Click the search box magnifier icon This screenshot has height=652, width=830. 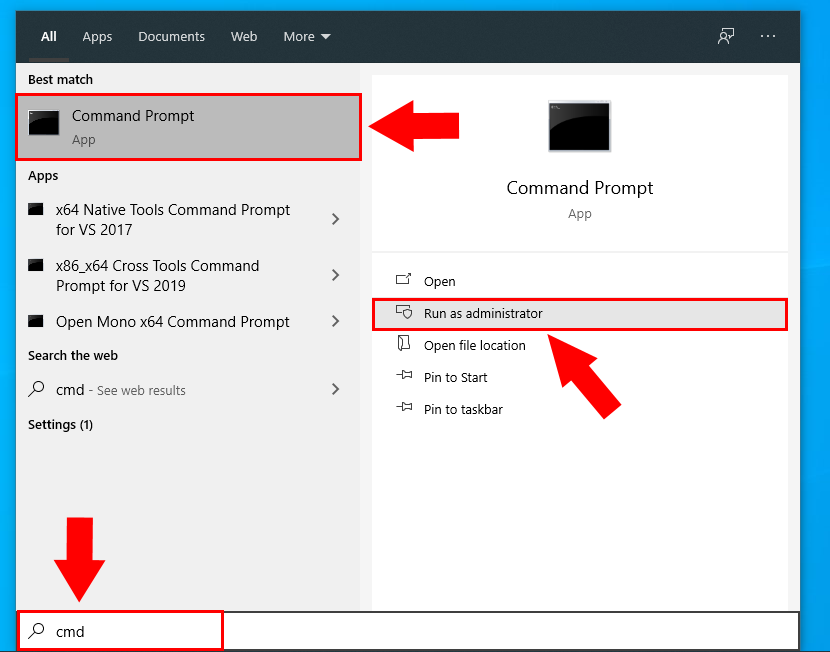36,630
